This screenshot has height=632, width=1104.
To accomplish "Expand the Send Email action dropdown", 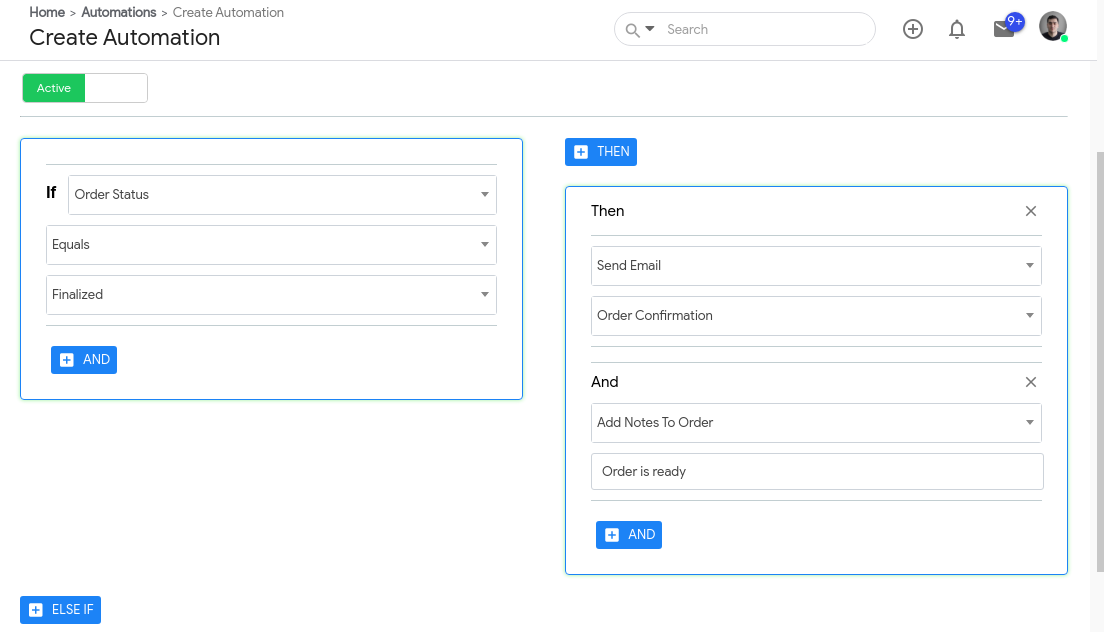I will [816, 266].
